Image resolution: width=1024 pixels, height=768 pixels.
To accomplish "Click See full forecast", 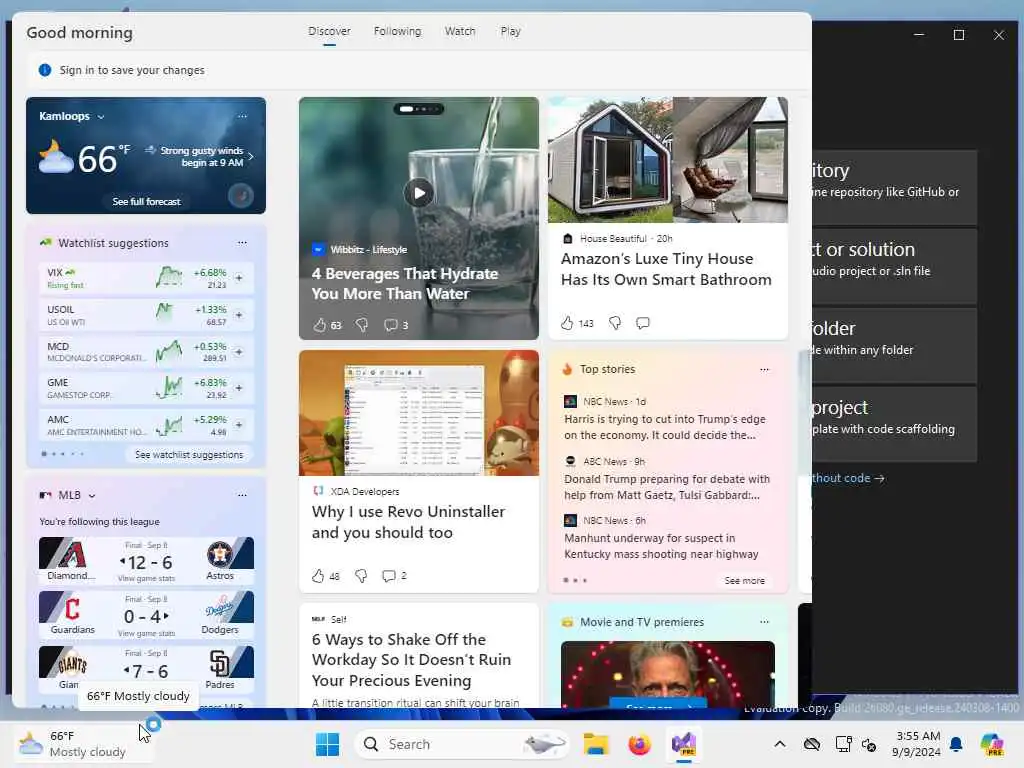I will point(146,201).
